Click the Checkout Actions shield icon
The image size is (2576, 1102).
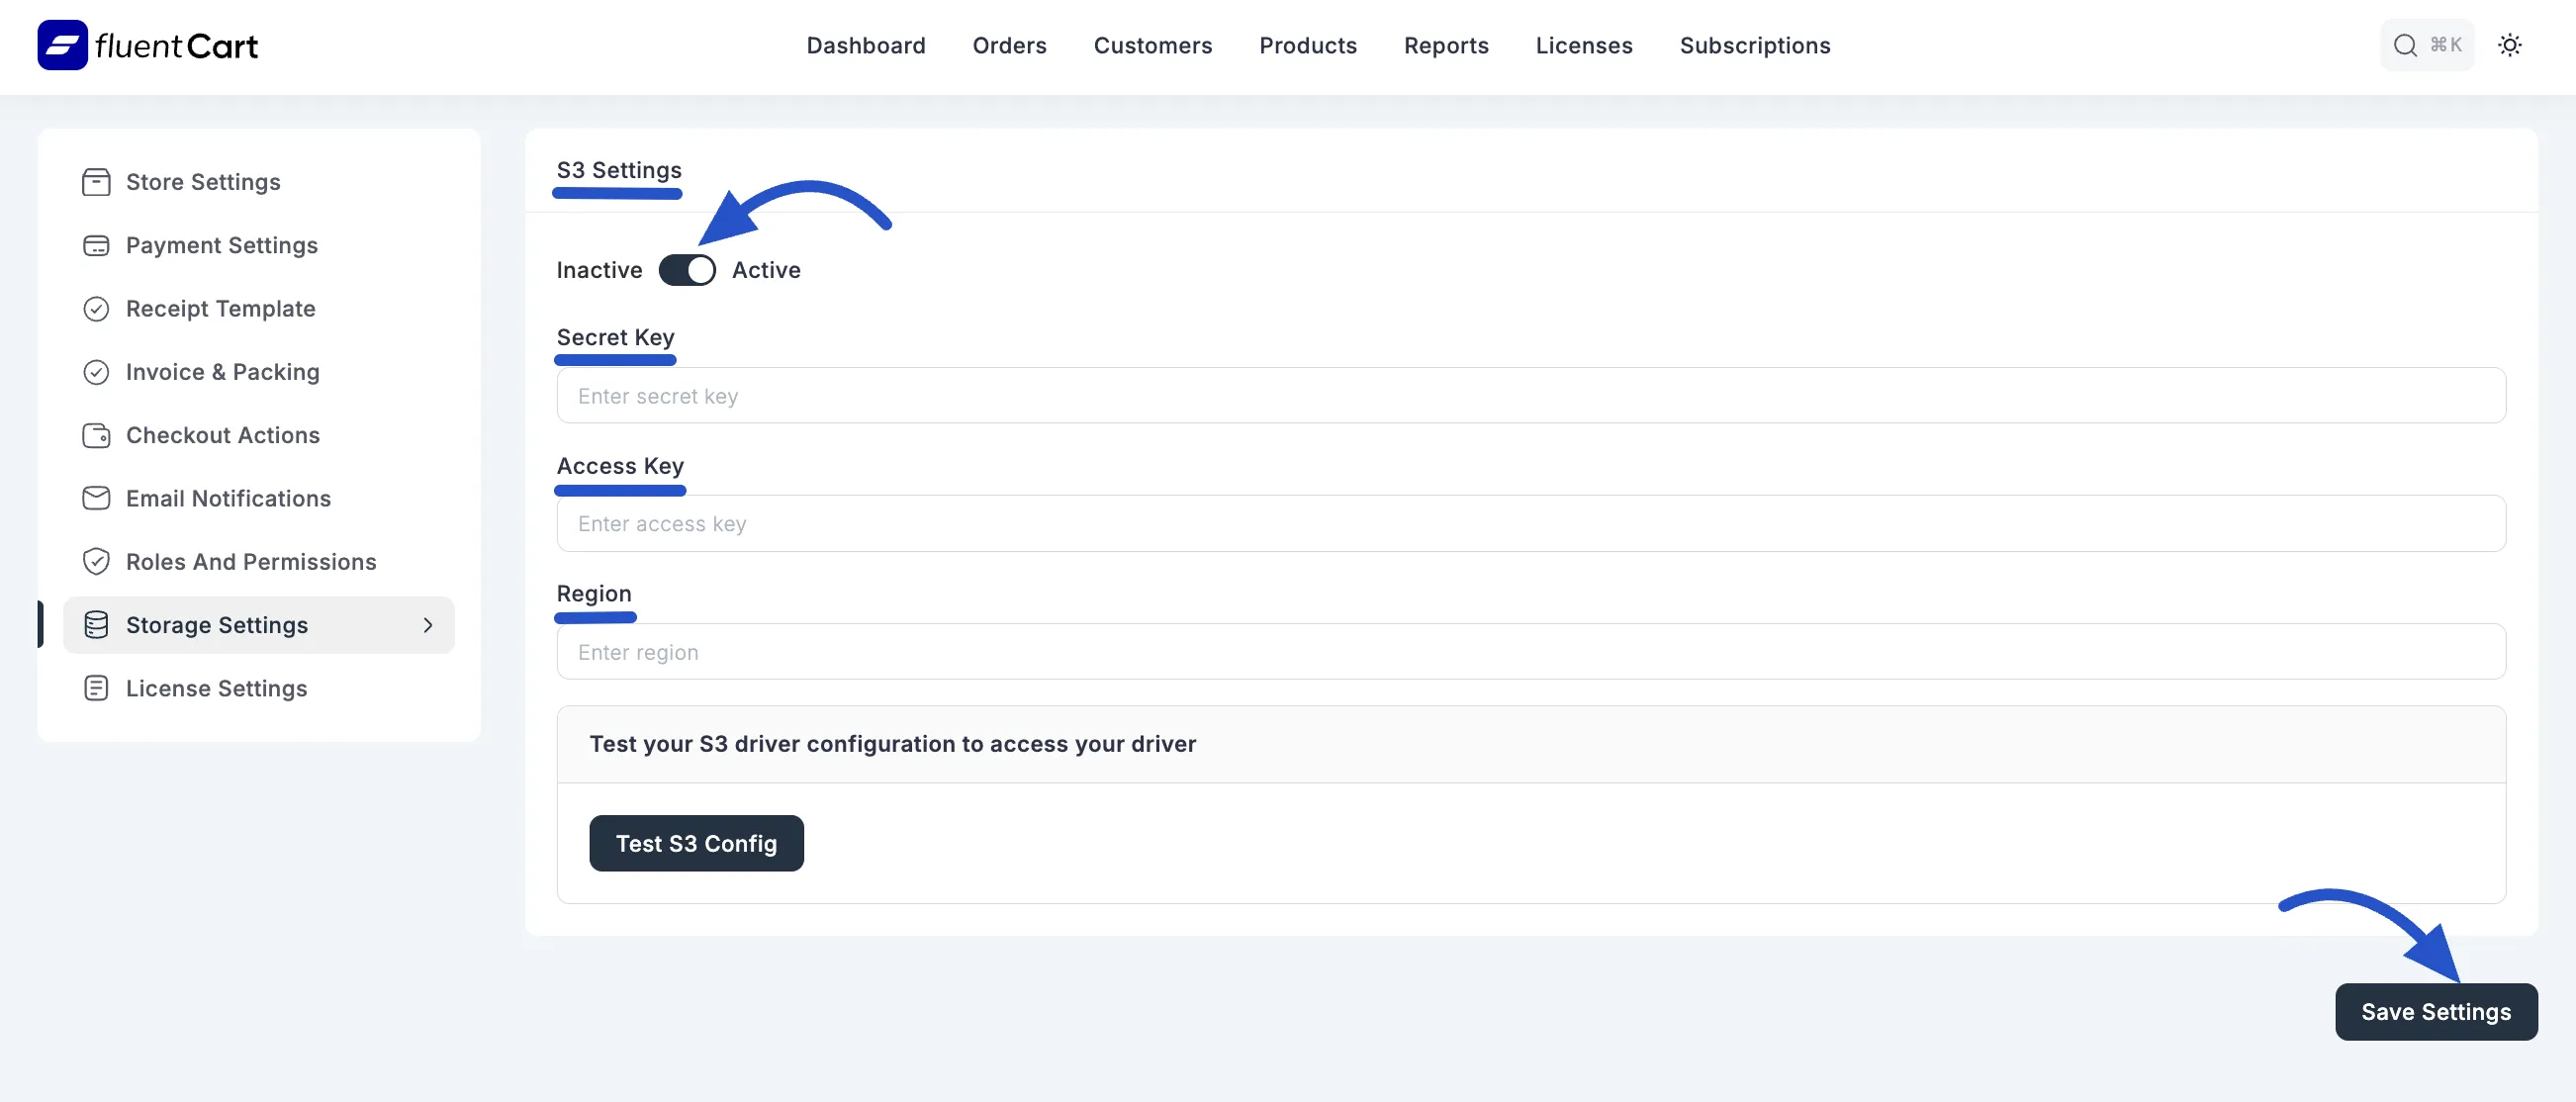pyautogui.click(x=96, y=435)
